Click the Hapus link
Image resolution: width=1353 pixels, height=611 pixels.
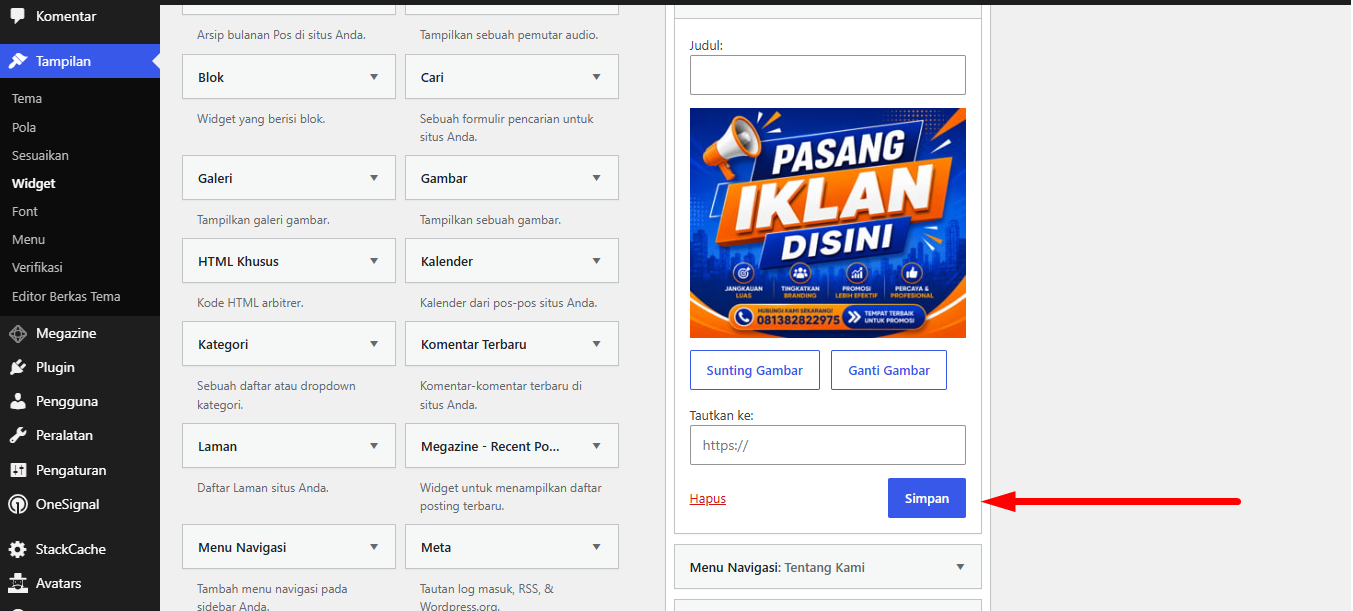(708, 498)
